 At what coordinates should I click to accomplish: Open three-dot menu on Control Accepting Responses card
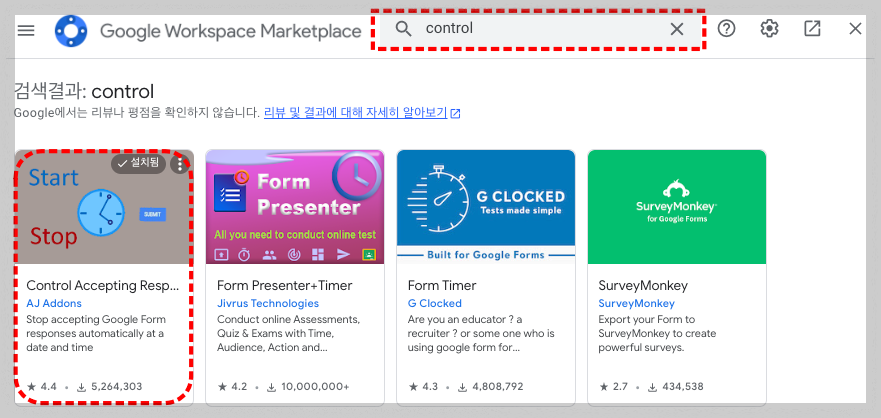pyautogui.click(x=180, y=164)
